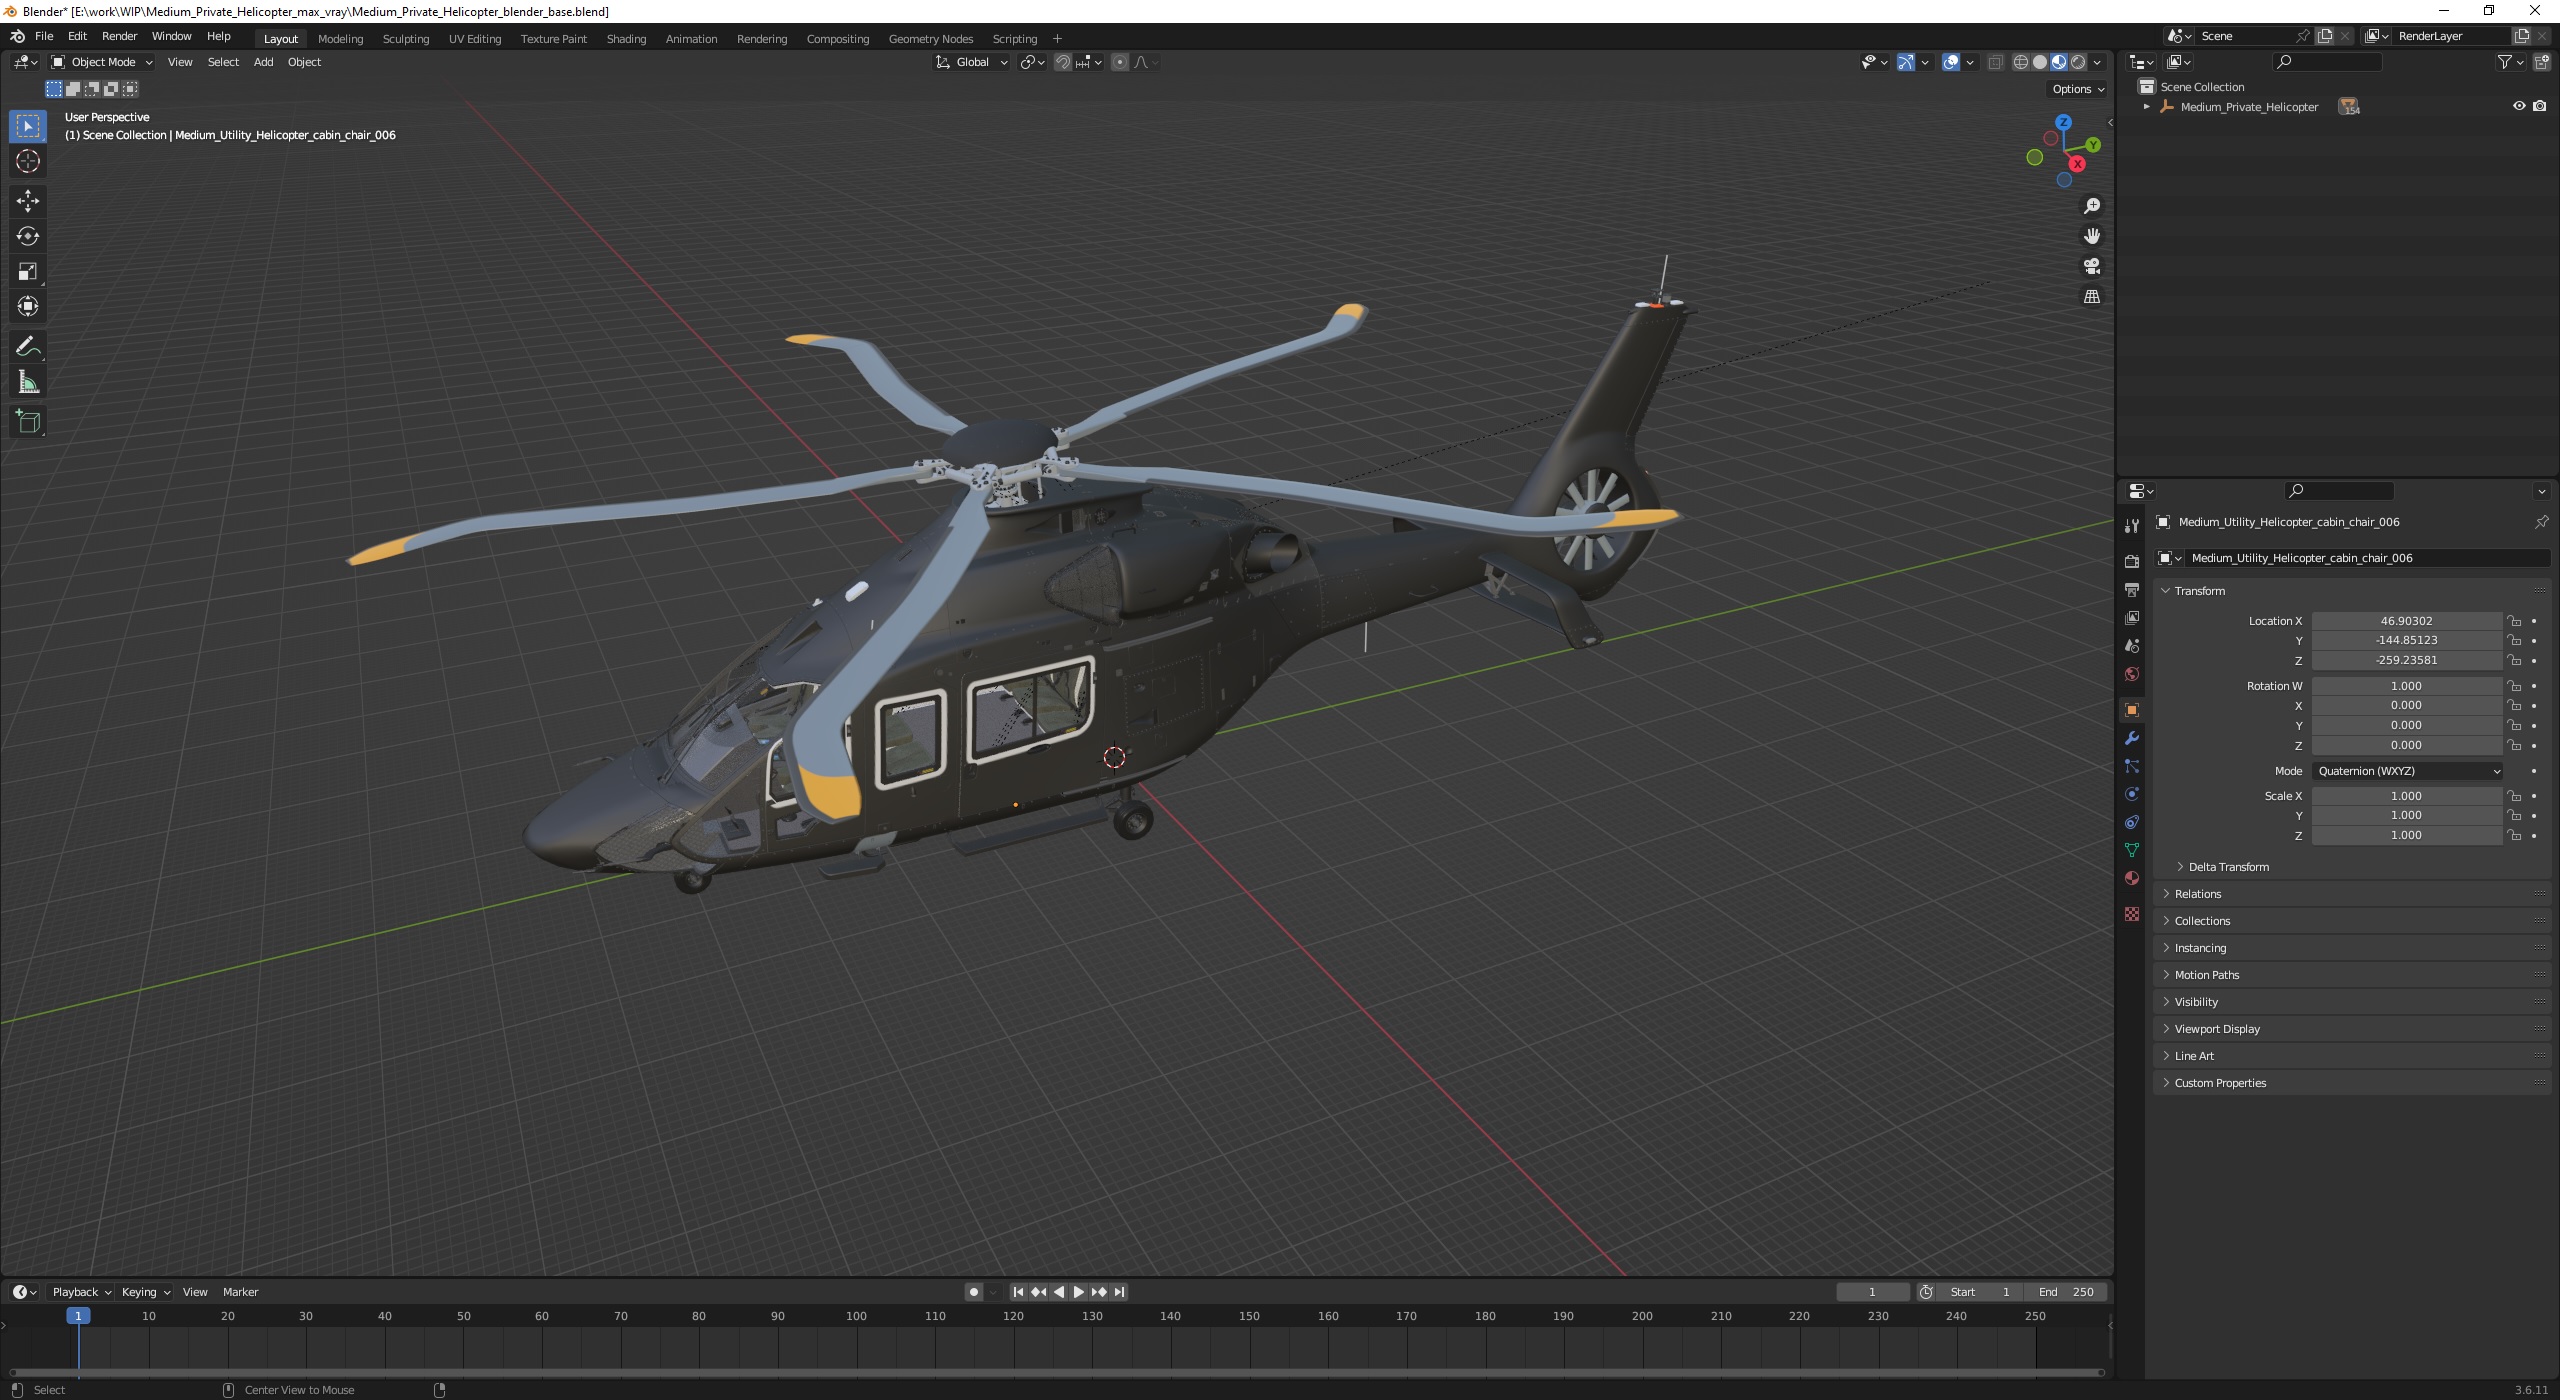Open the Object Data mesh tab
This screenshot has height=1400, width=2560.
click(x=2132, y=850)
